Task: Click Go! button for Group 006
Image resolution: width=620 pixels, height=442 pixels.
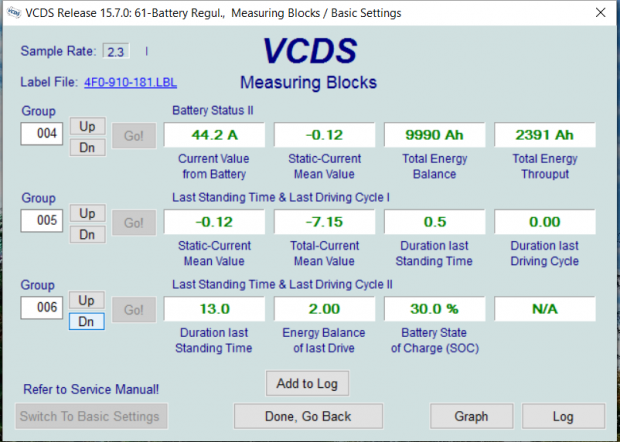Action: (134, 310)
